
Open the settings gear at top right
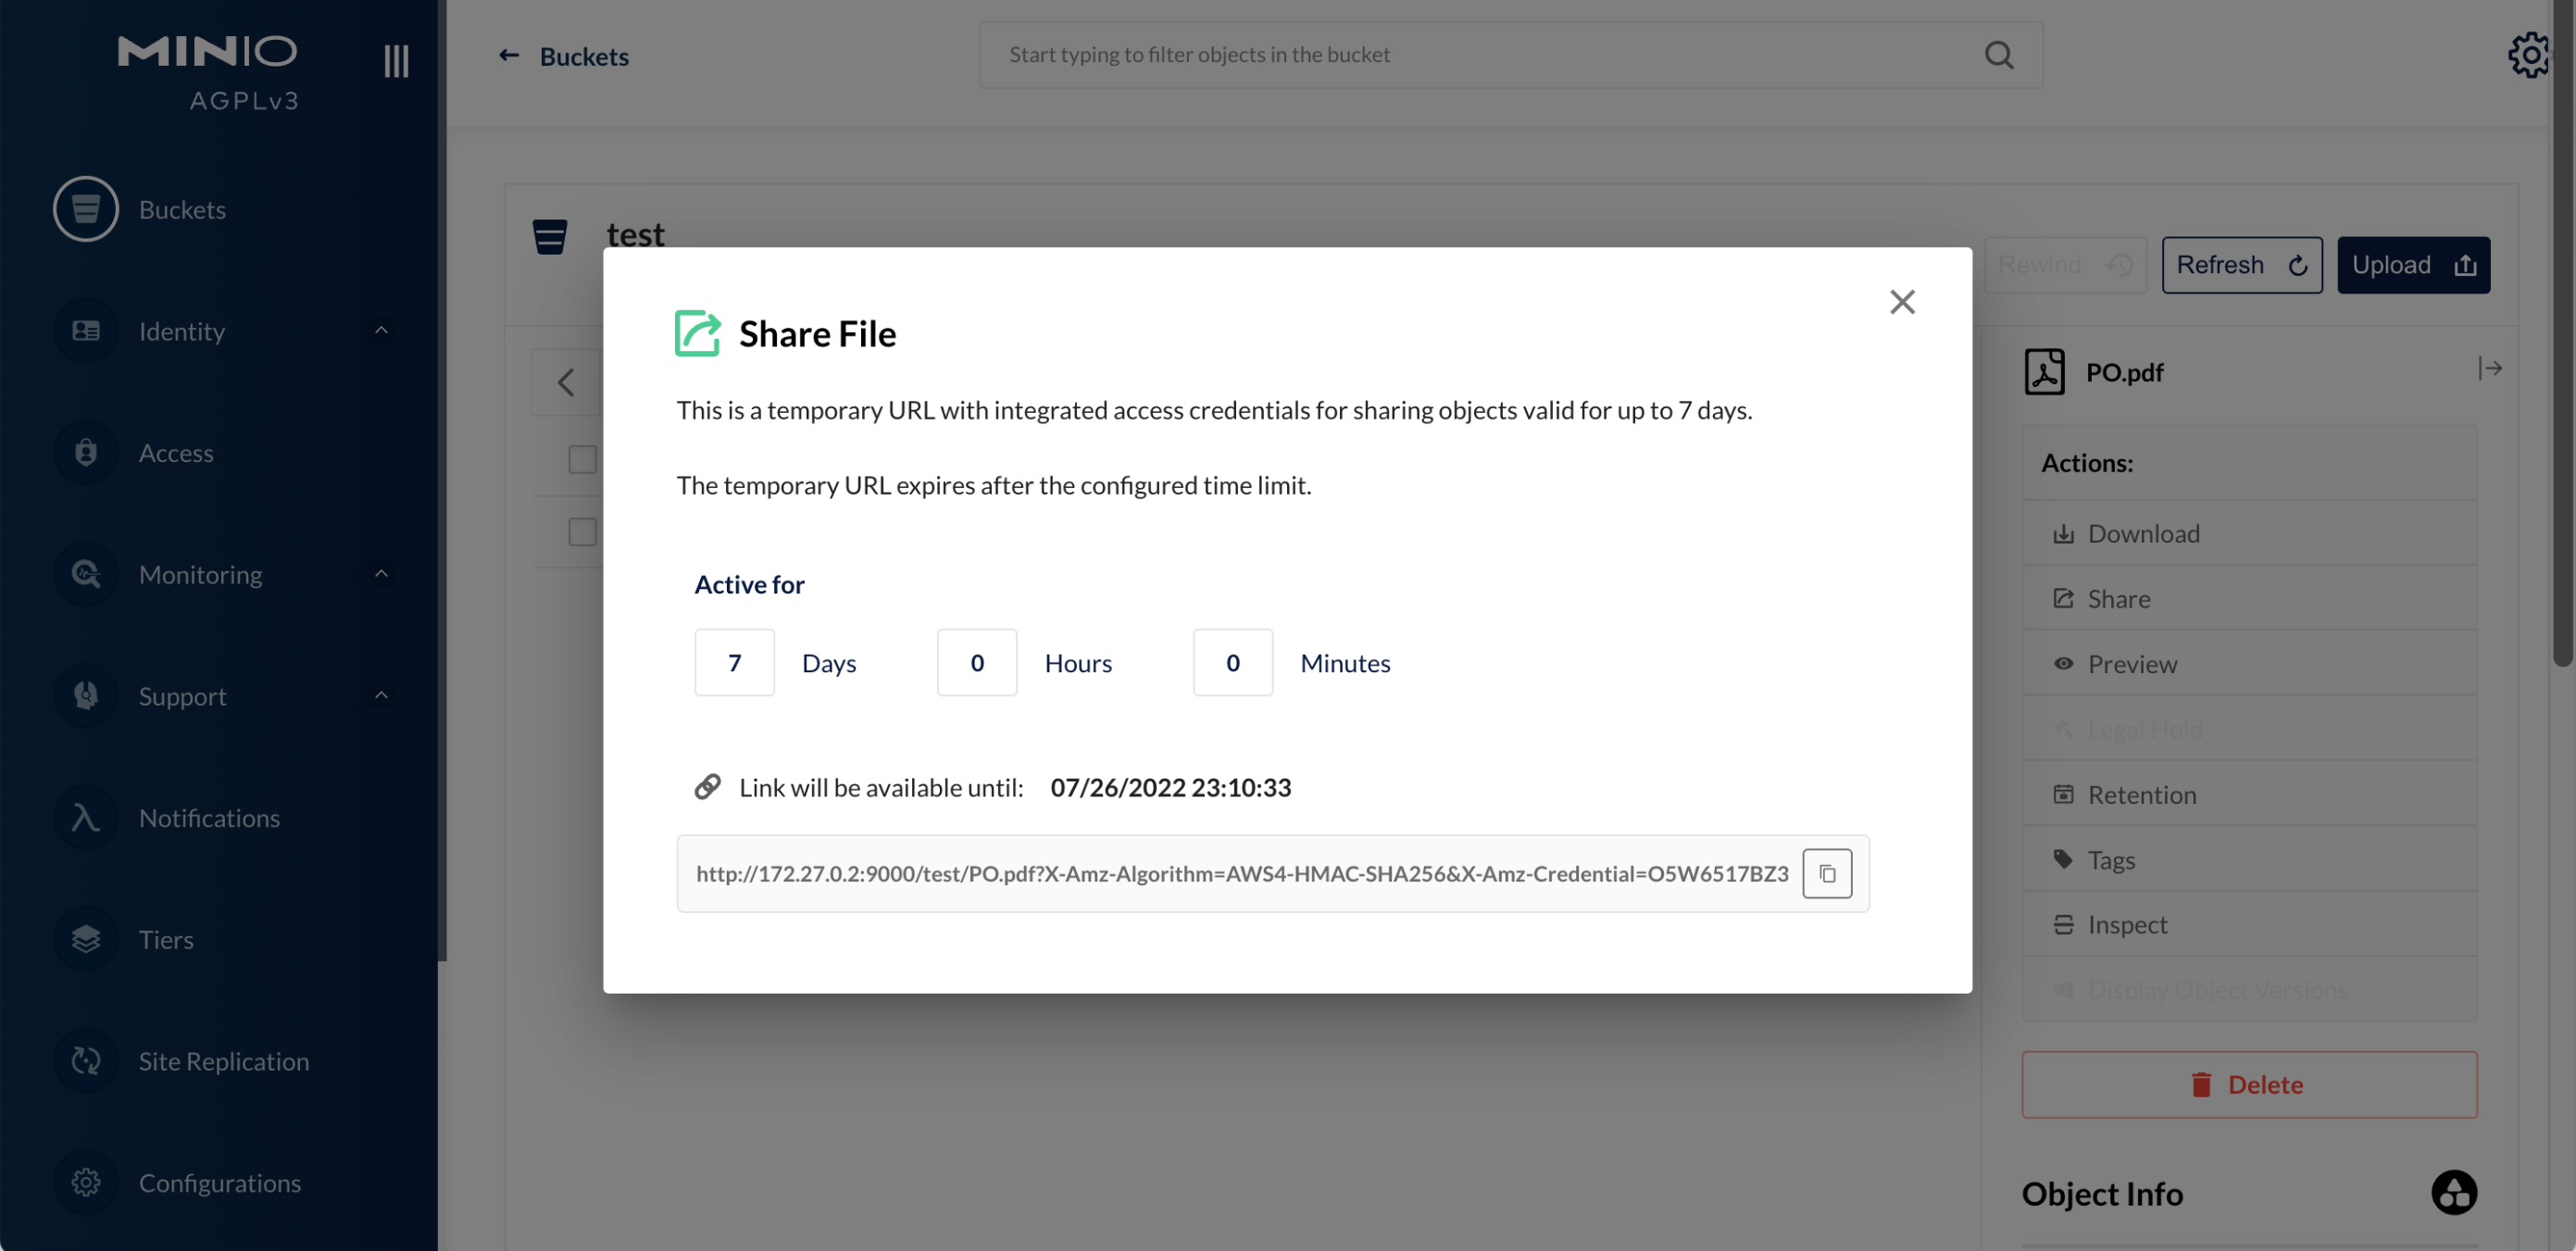pos(2530,55)
